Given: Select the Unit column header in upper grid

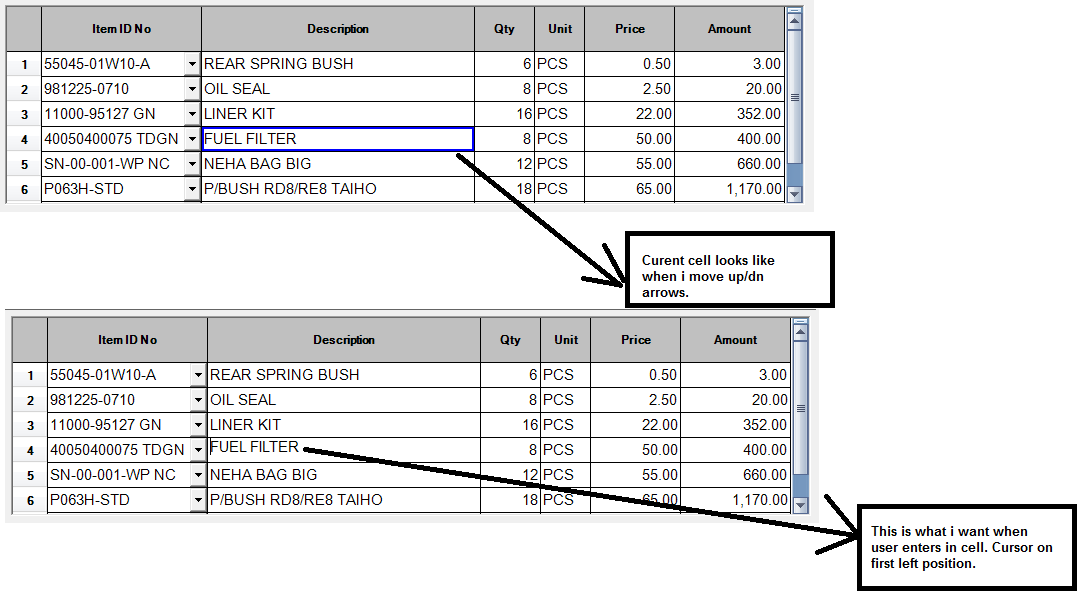Looking at the screenshot, I should 560,29.
